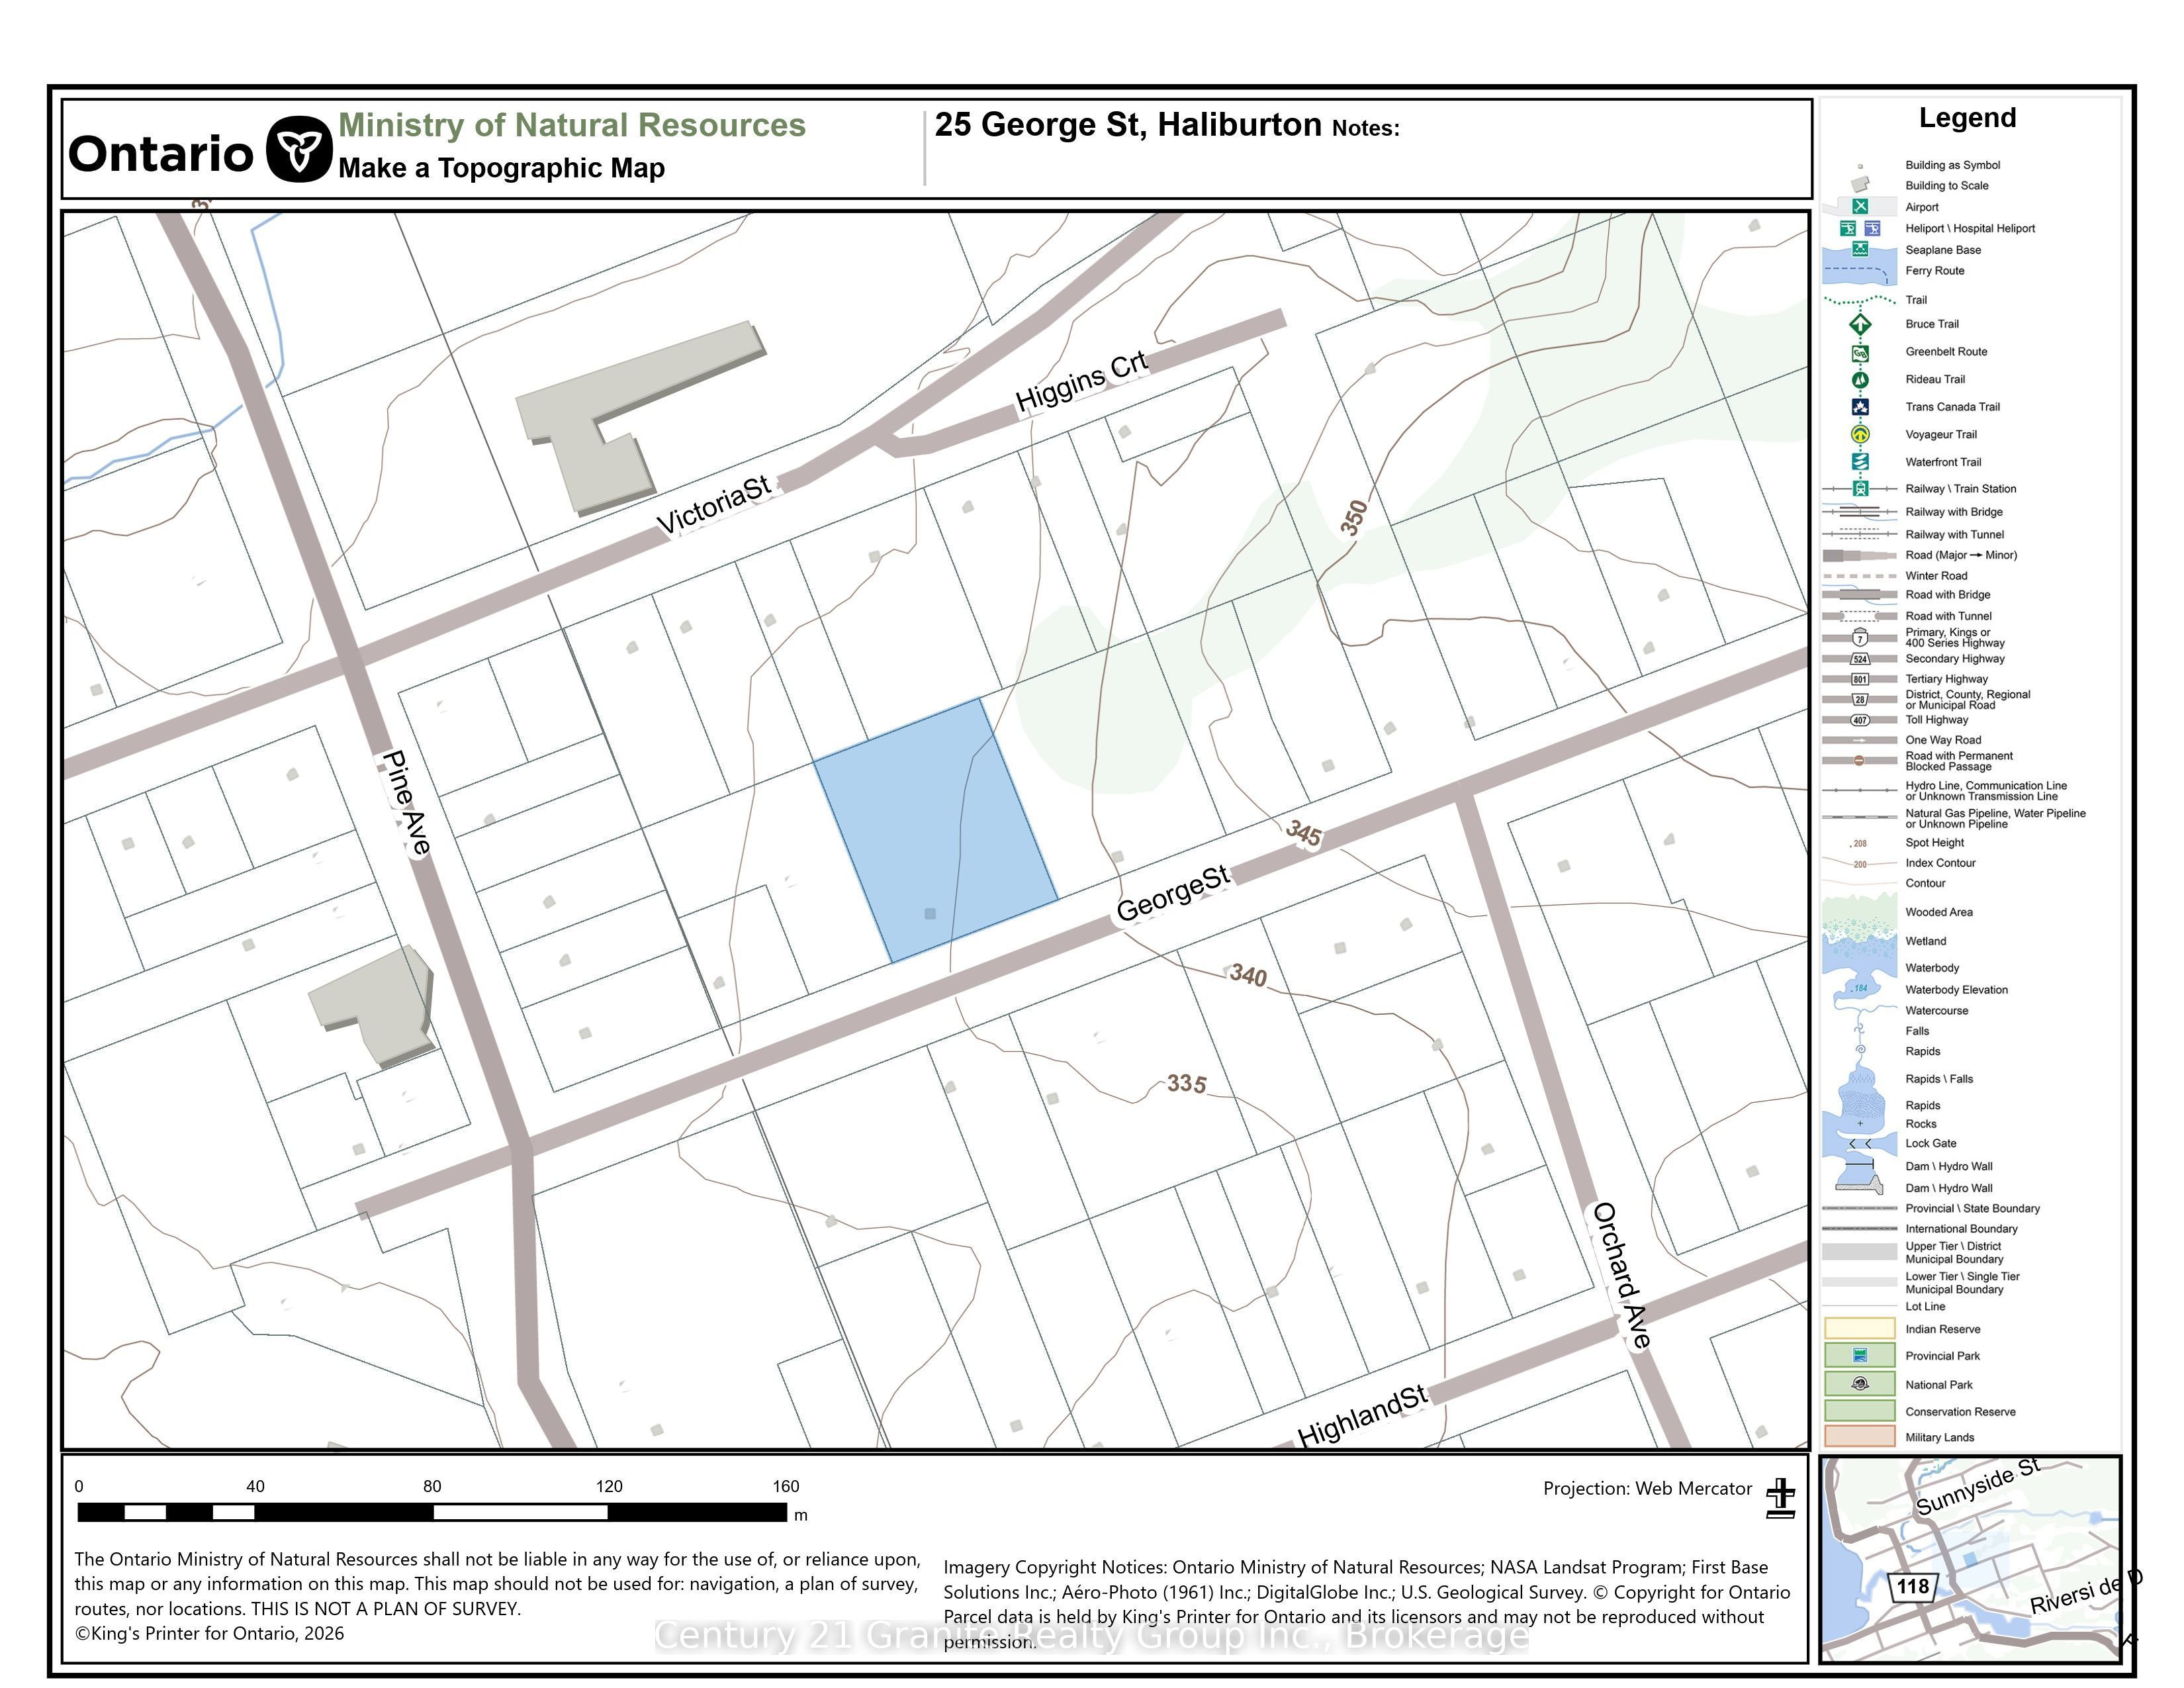
Task: Click the National Park legend icon
Action: (x=1860, y=1384)
